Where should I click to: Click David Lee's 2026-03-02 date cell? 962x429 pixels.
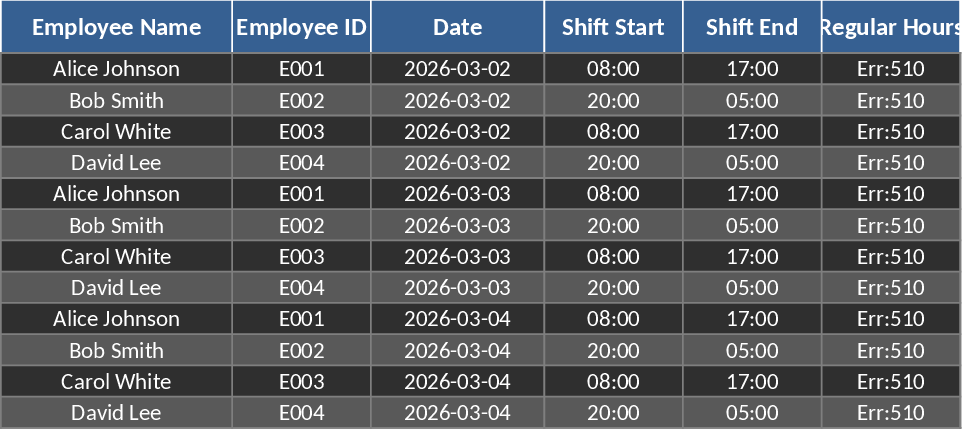point(457,162)
